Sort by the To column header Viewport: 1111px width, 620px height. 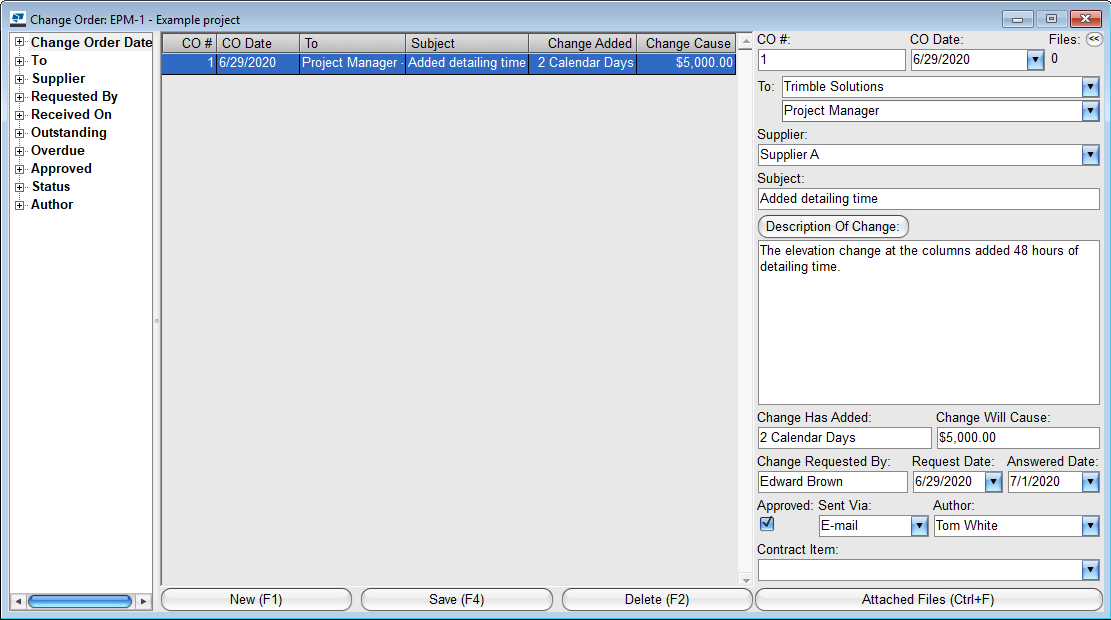click(x=352, y=43)
